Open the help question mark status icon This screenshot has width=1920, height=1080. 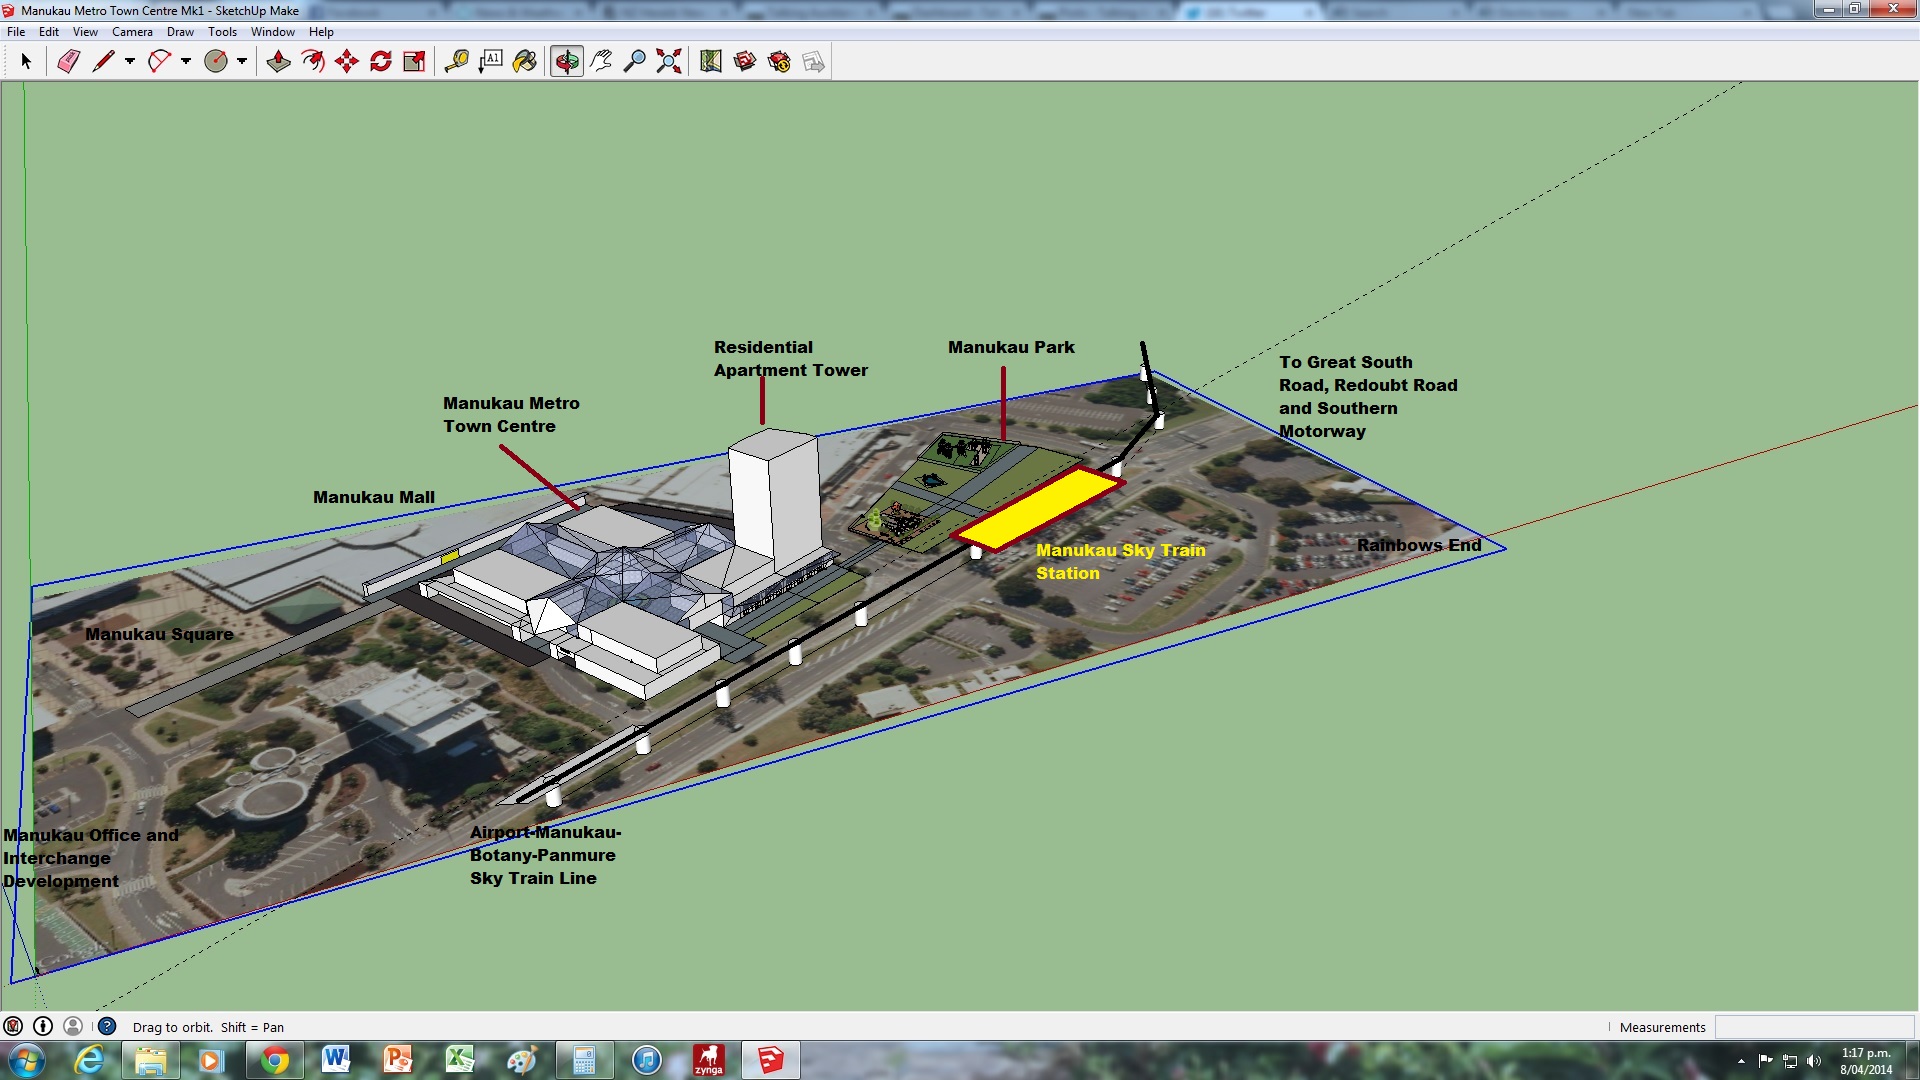[x=107, y=1026]
